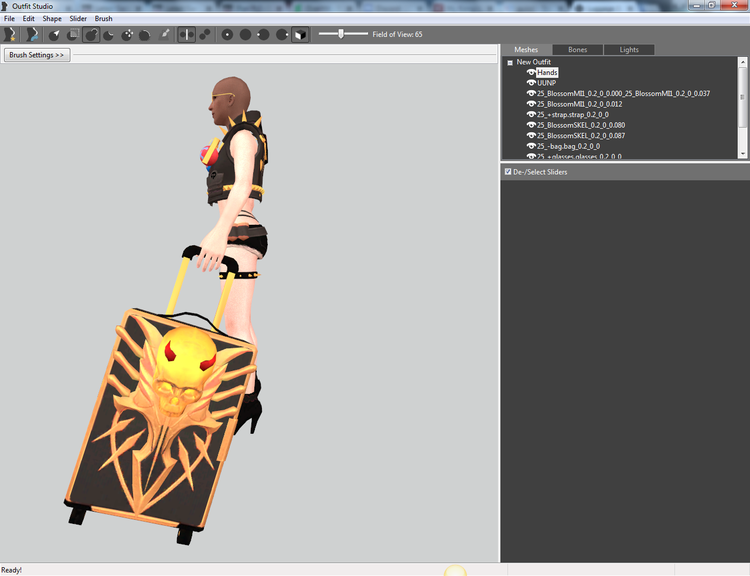
Task: Toggle visibility of strap mesh
Action: [x=531, y=114]
